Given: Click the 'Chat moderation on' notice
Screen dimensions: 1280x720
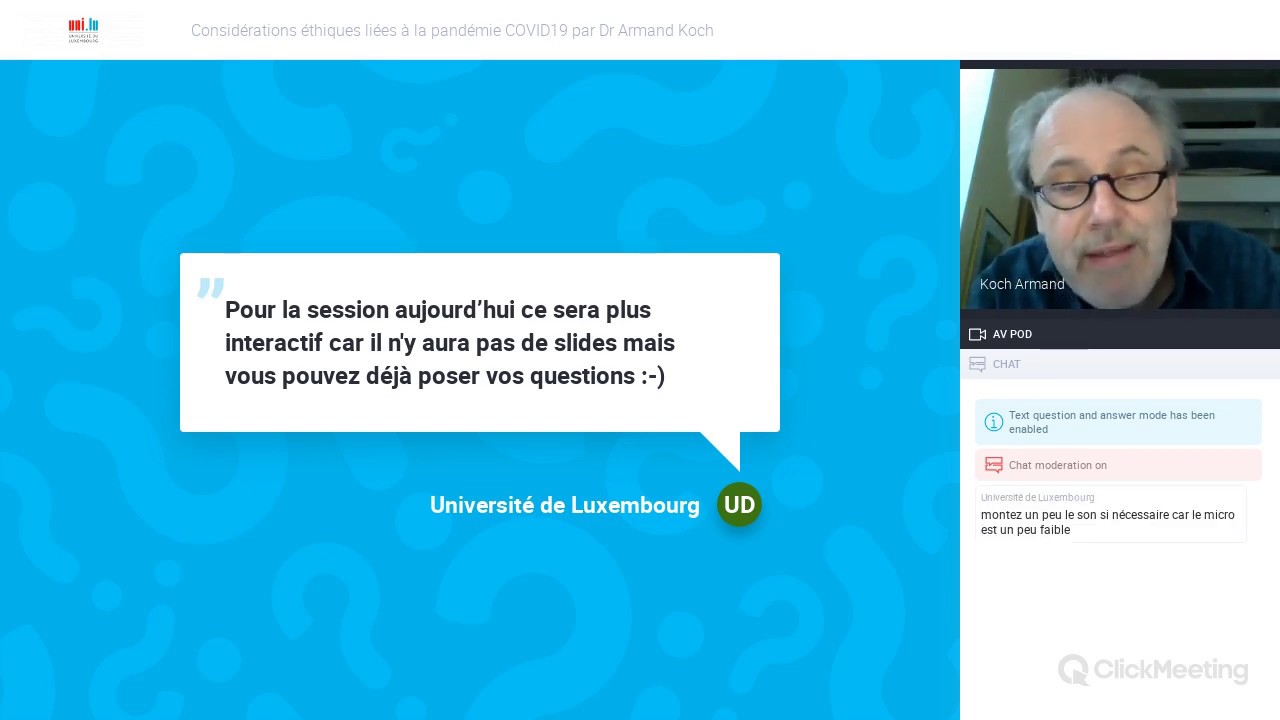Looking at the screenshot, I should [1118, 465].
